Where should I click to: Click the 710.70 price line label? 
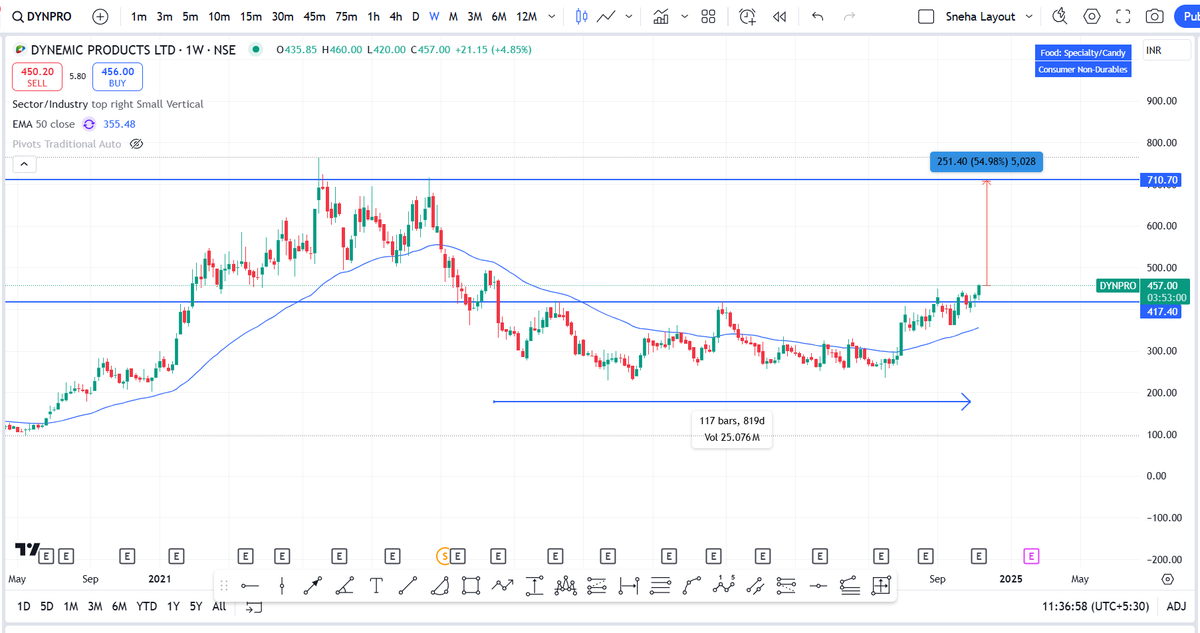pos(1160,180)
